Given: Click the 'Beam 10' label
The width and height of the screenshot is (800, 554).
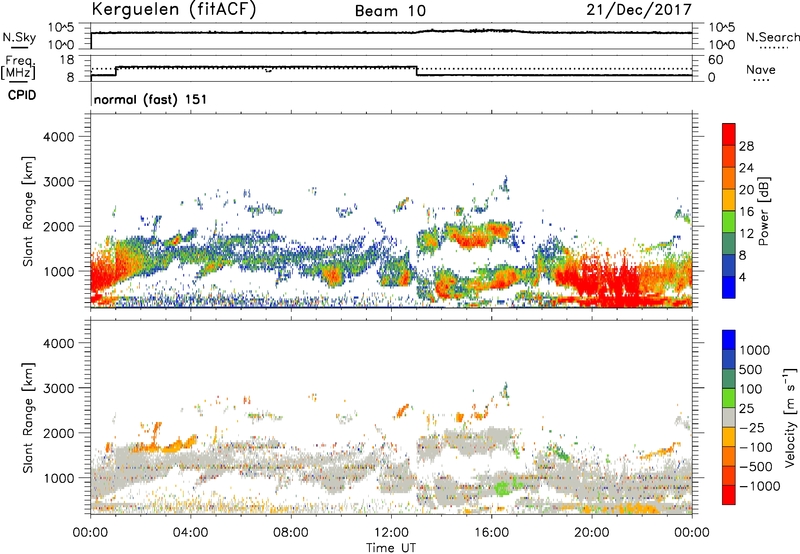Looking at the screenshot, I should click(390, 11).
